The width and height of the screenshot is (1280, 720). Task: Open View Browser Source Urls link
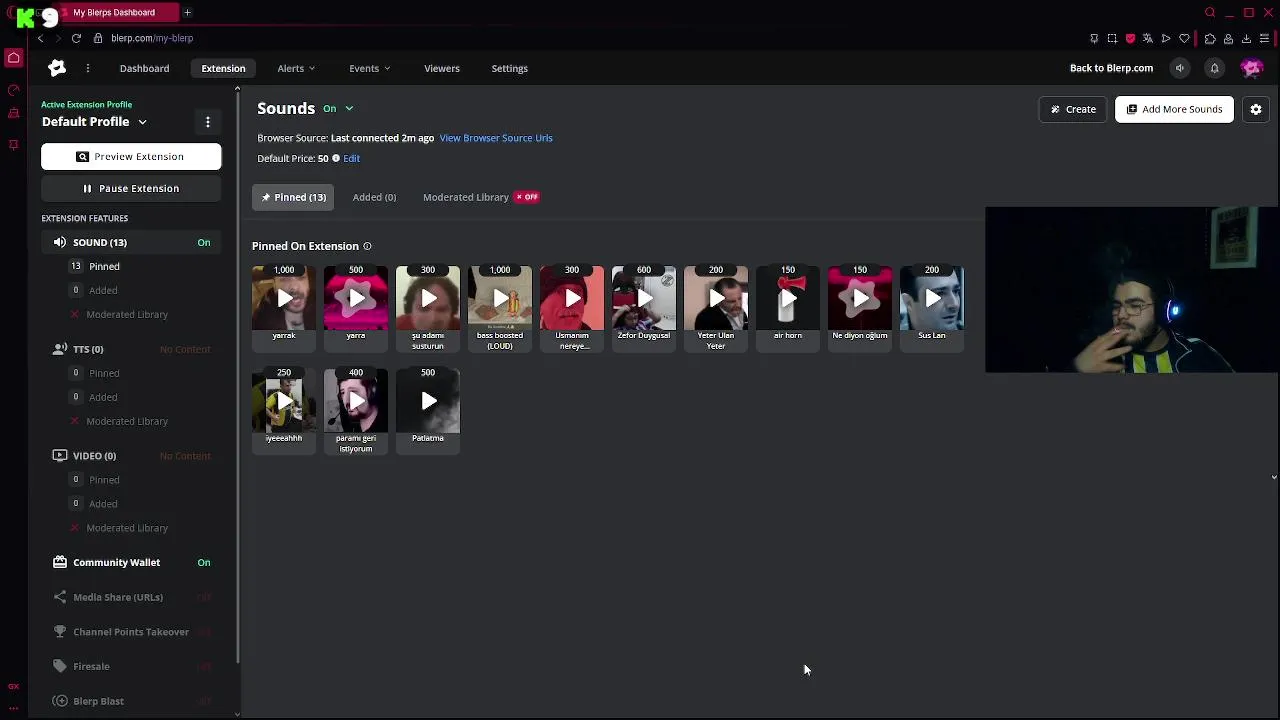point(496,138)
